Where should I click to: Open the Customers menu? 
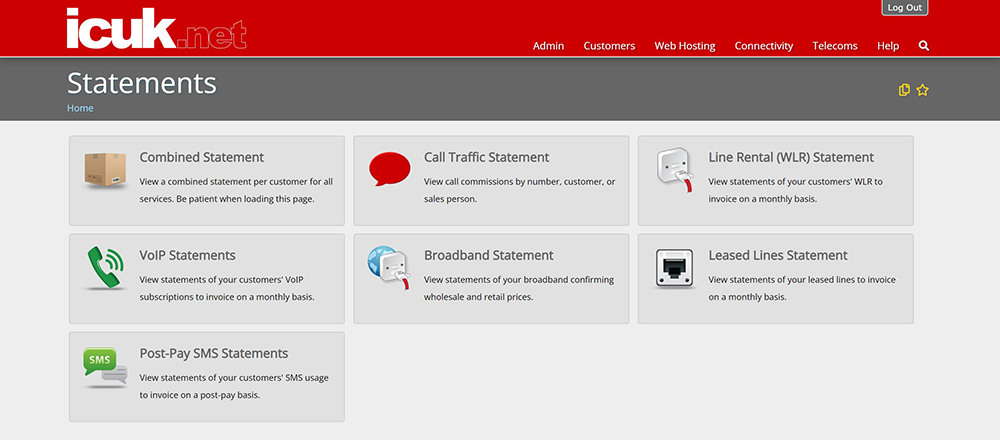609,46
